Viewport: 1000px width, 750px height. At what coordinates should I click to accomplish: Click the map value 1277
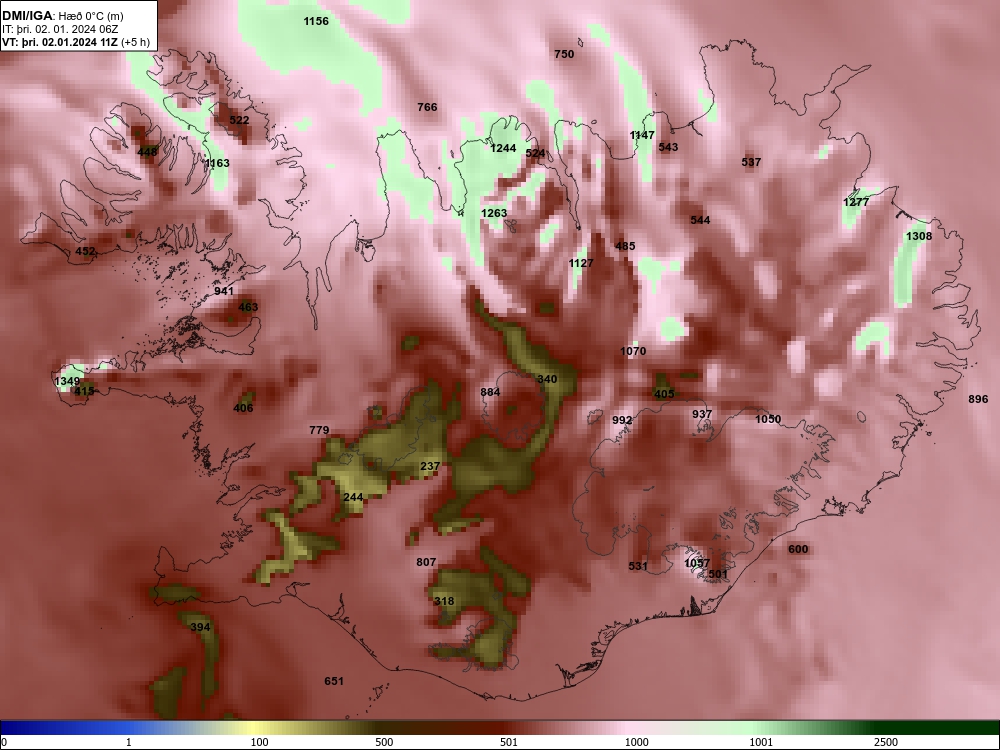click(x=856, y=202)
